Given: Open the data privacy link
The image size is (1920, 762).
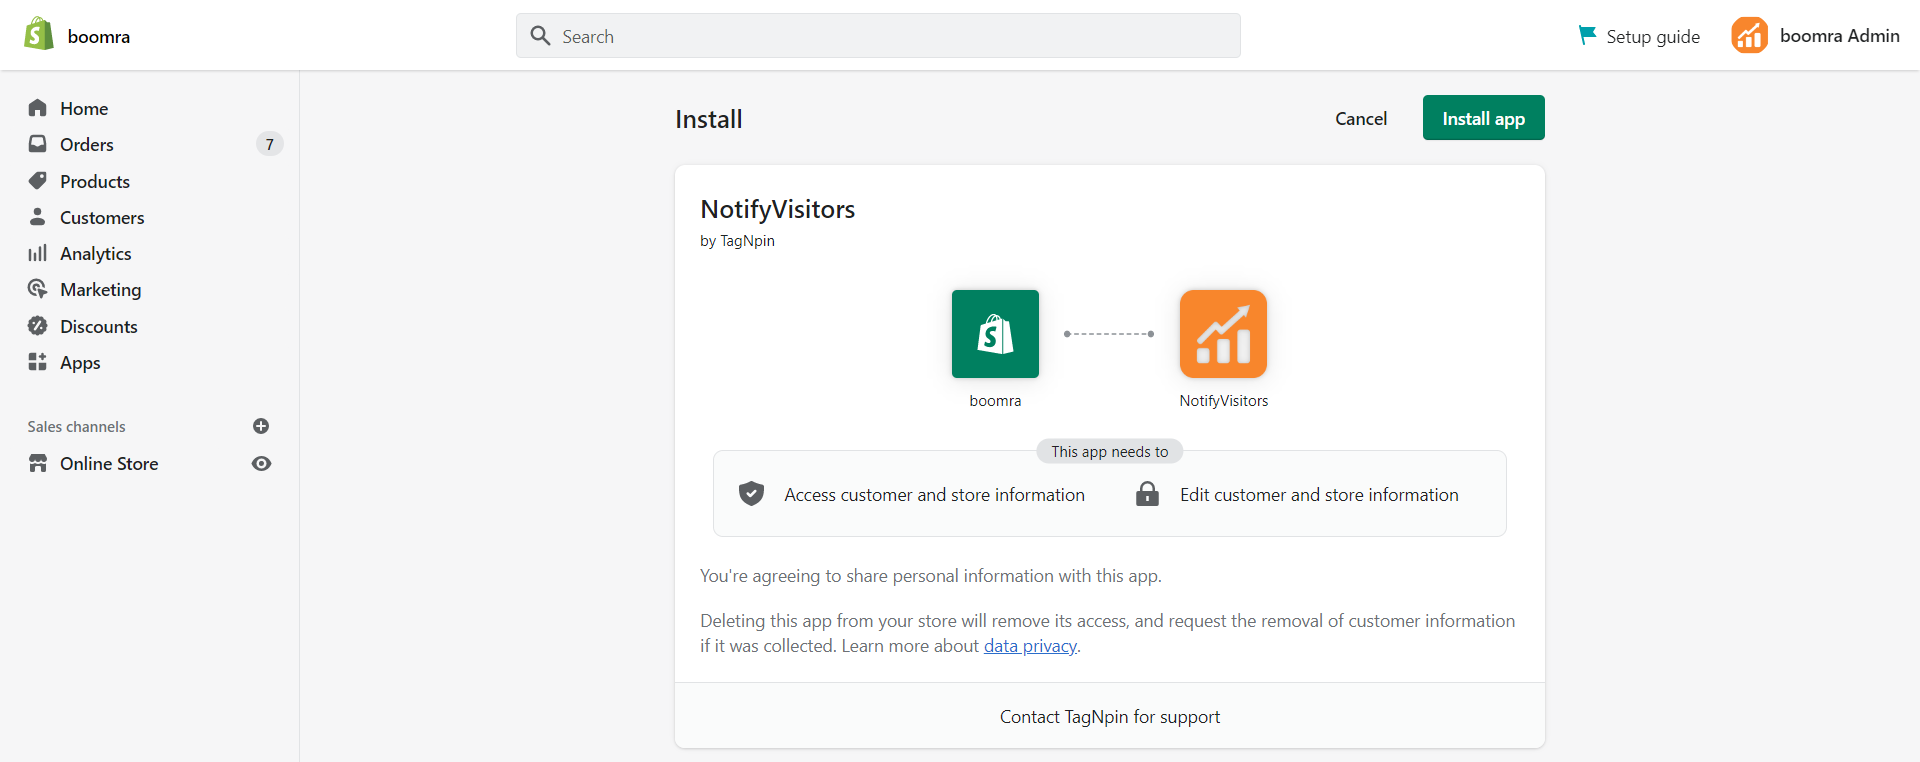Looking at the screenshot, I should 1030,646.
